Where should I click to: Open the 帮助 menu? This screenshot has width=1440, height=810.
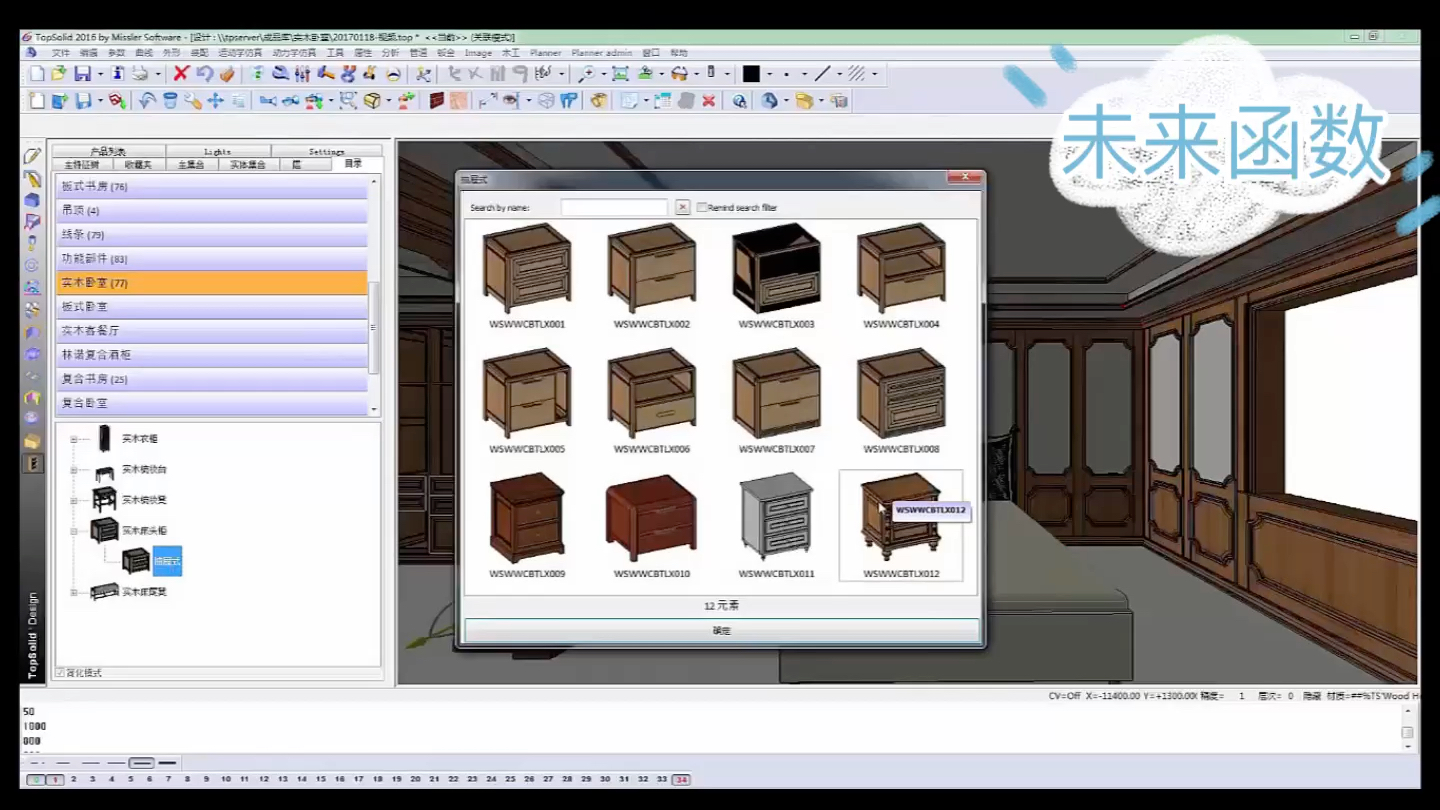click(x=679, y=53)
